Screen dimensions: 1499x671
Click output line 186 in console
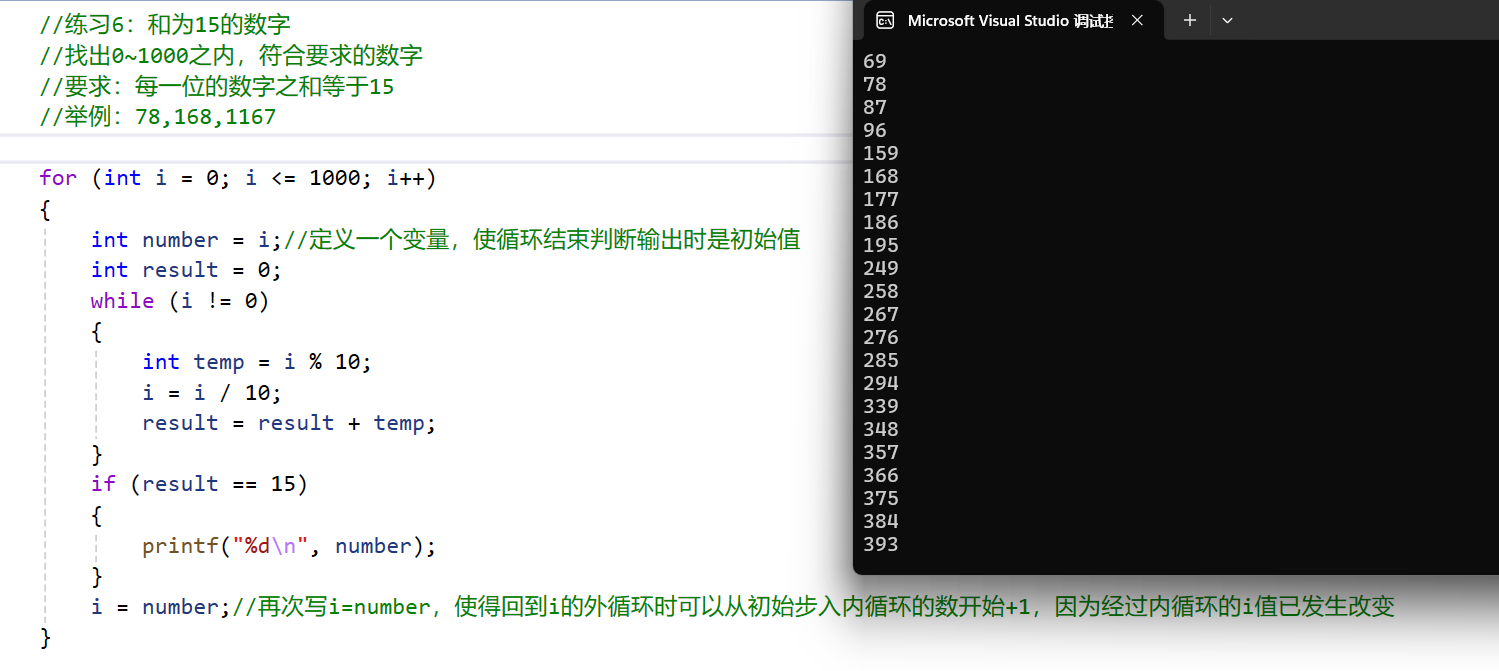pyautogui.click(x=880, y=222)
